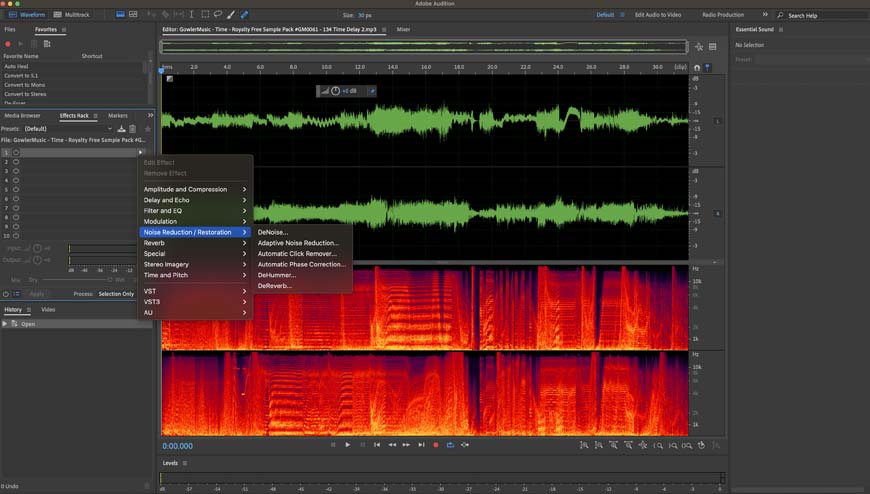Zoom to the current selection
Screen dimensions: 870x494
coord(687,445)
